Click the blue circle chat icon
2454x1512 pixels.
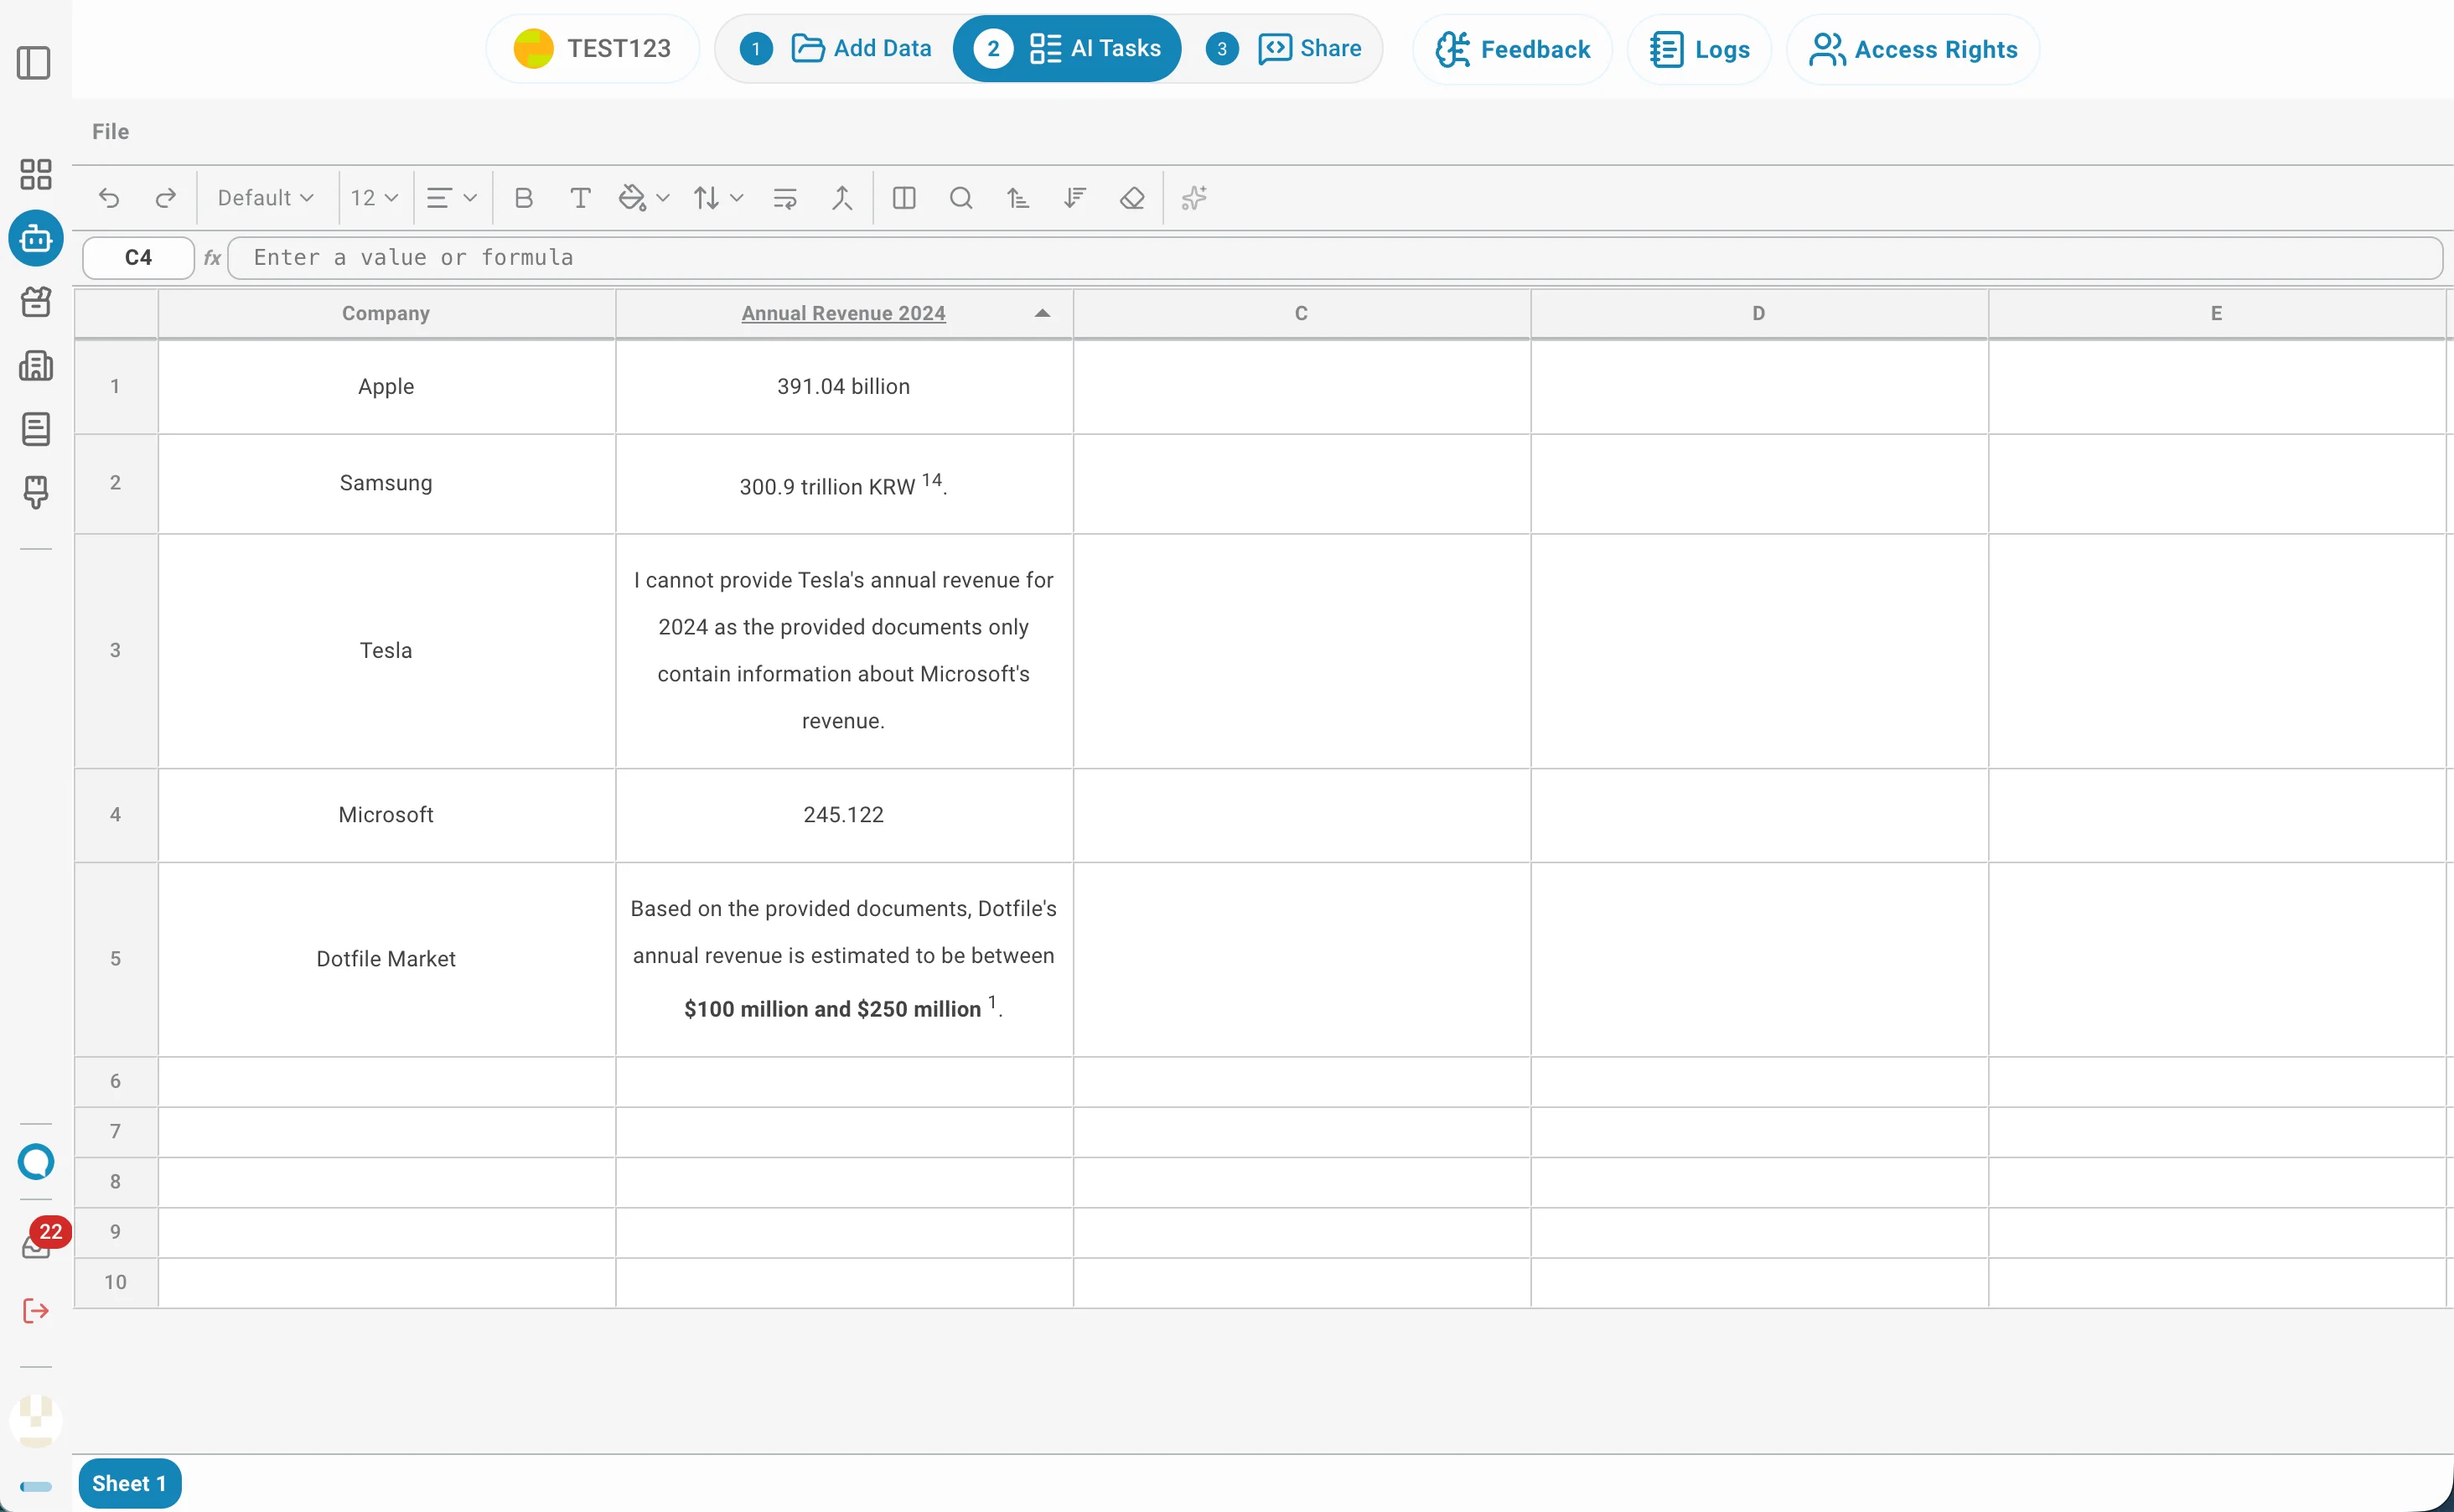pos(36,1161)
